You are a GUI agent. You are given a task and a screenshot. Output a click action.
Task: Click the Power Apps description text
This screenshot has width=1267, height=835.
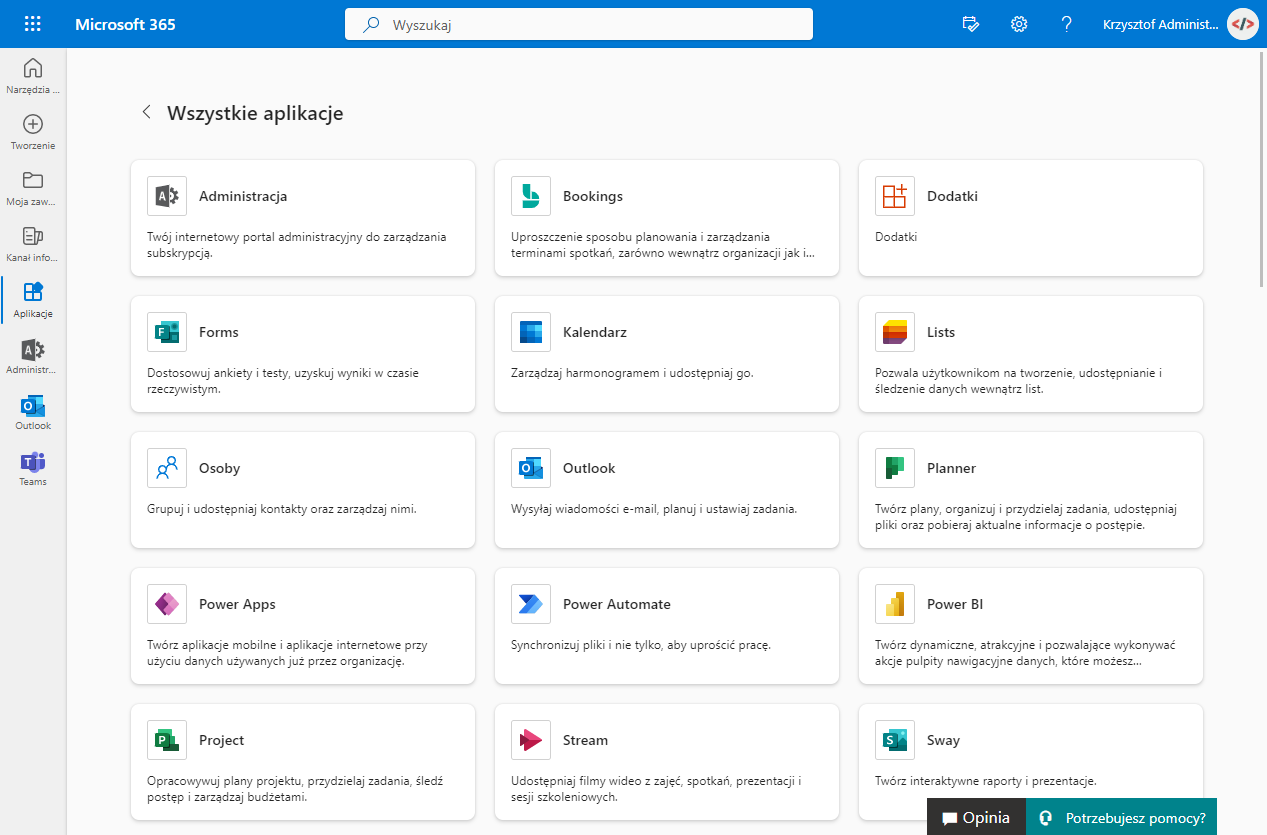[287, 653]
